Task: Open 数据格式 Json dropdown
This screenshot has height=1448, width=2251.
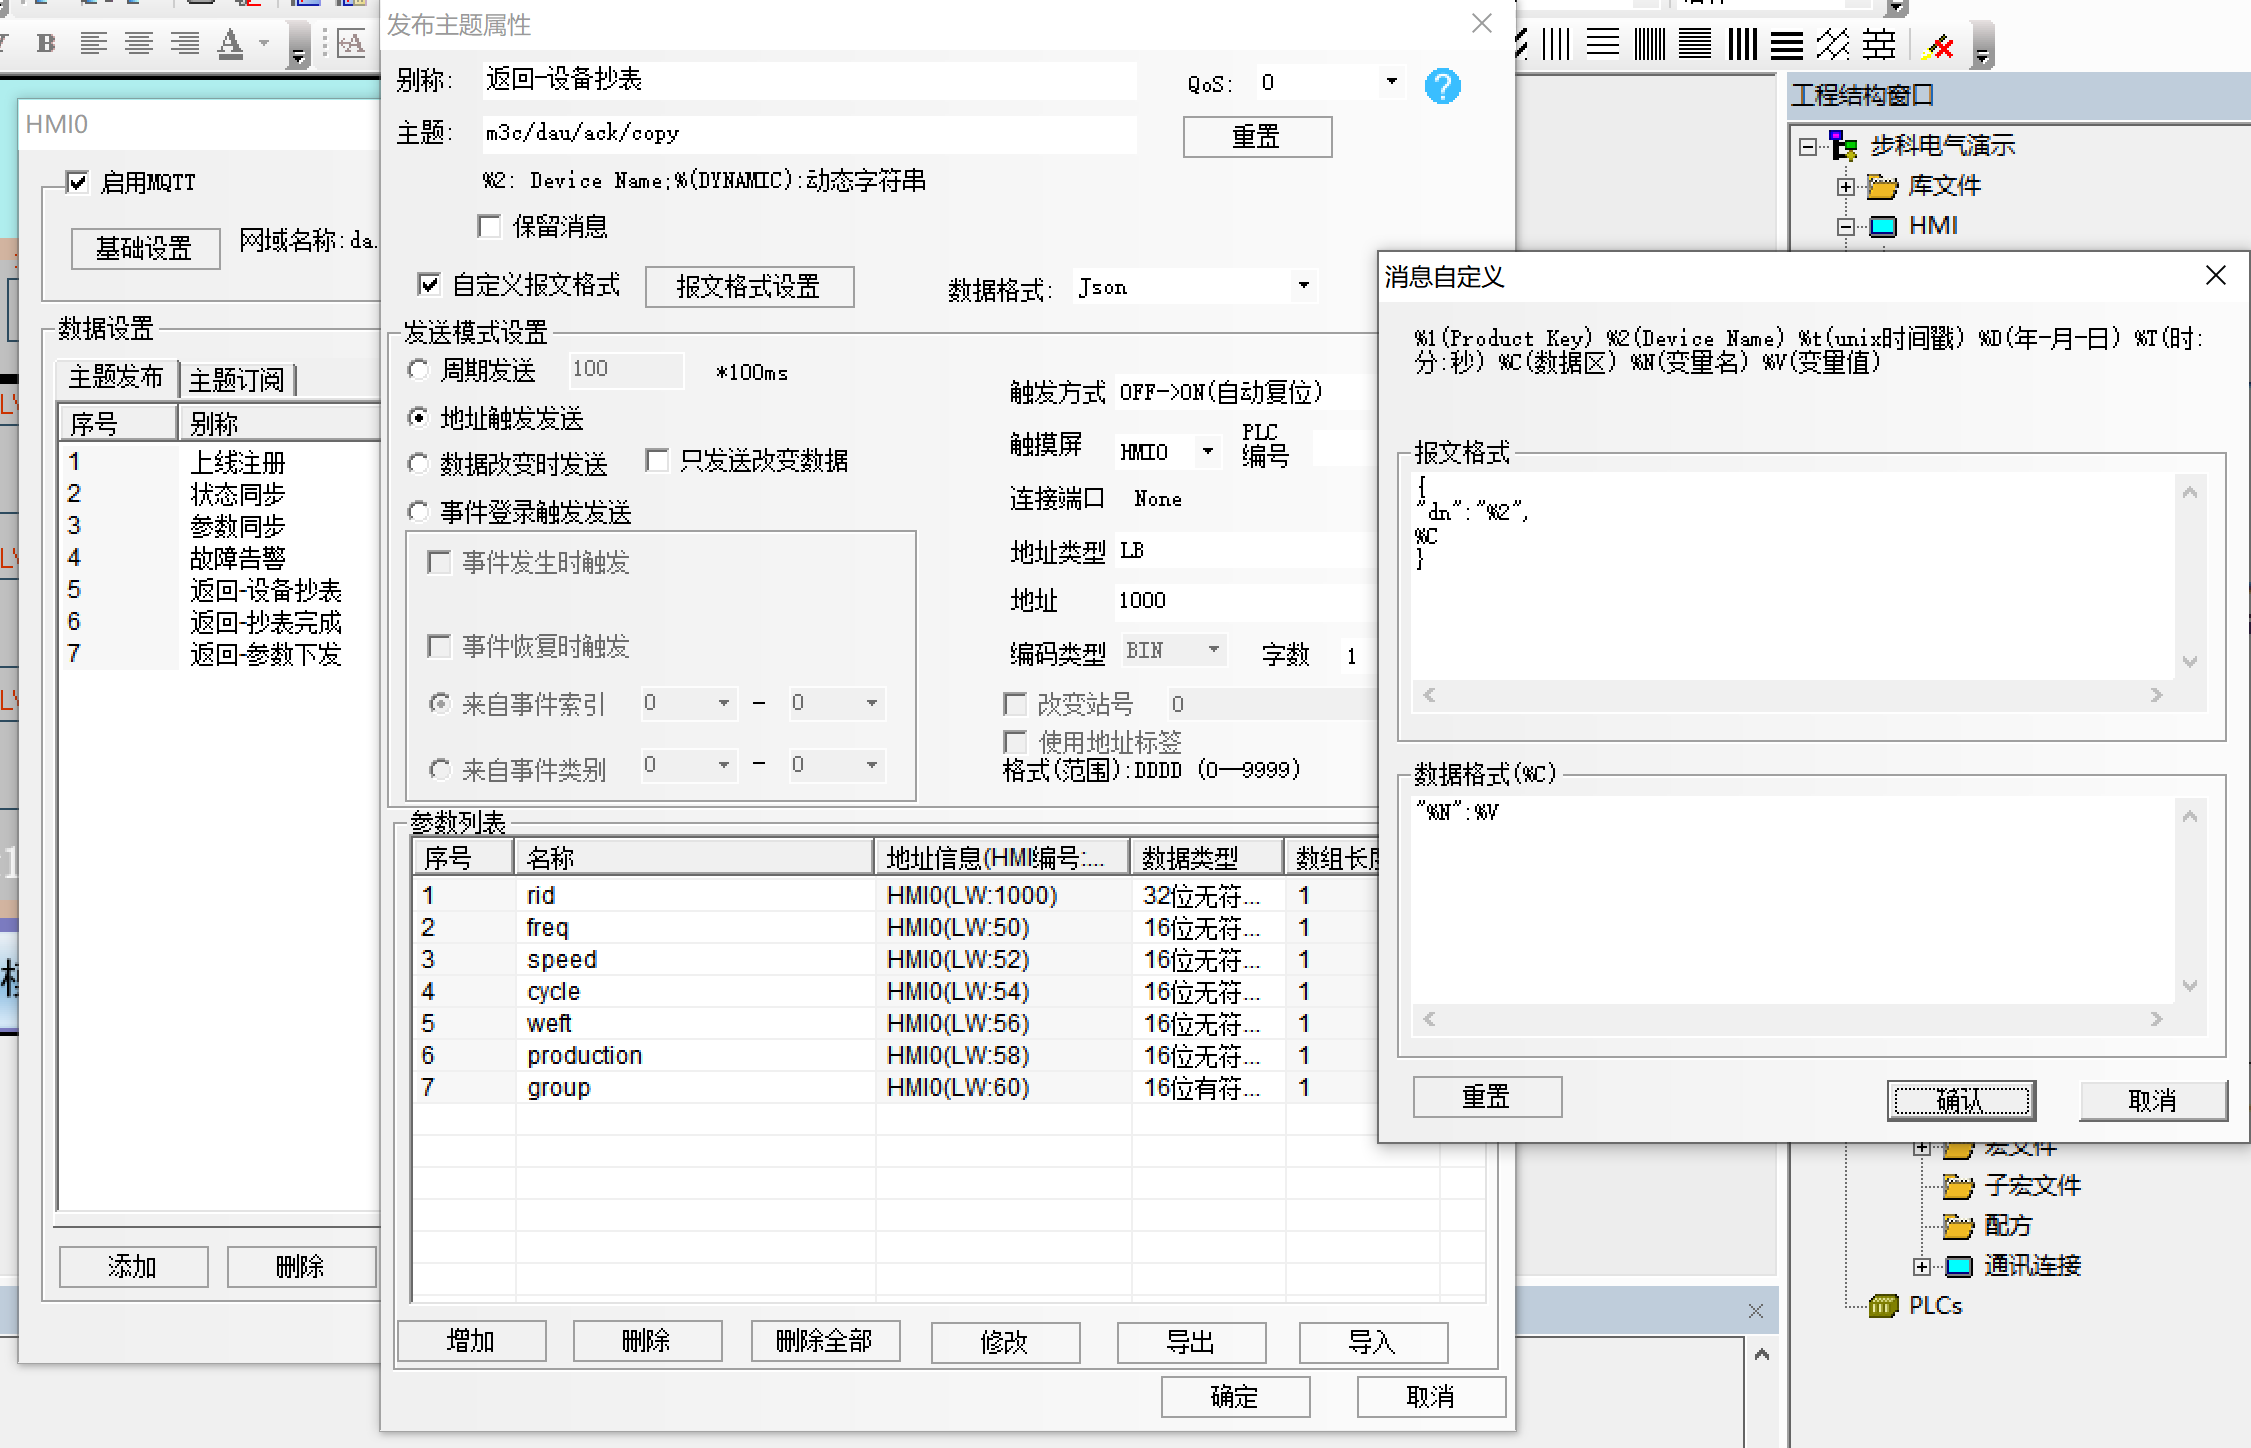Action: 1303,285
